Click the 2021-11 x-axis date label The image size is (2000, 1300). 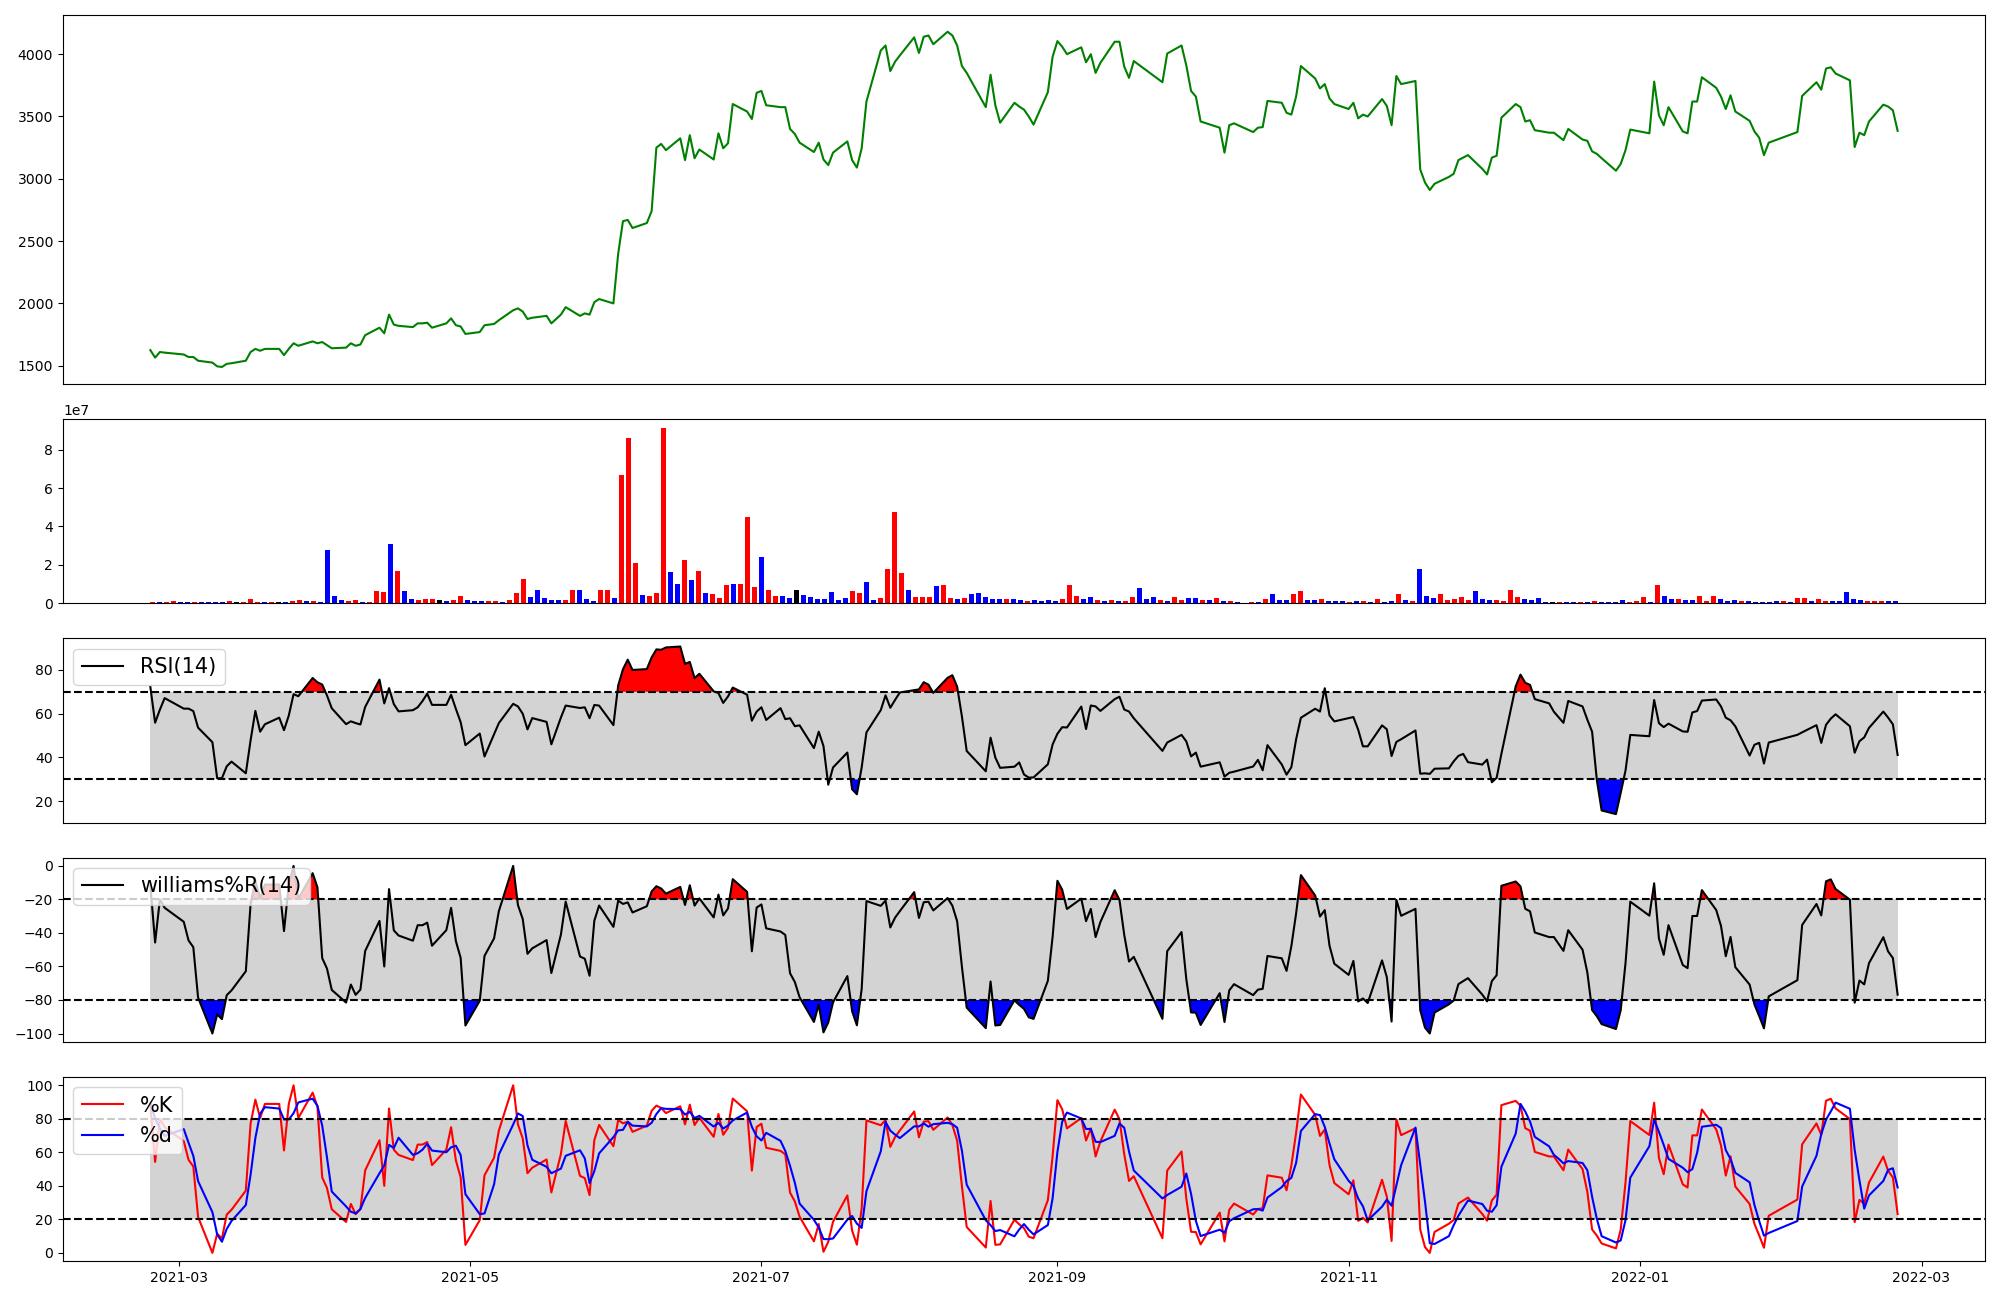coord(1349,1277)
